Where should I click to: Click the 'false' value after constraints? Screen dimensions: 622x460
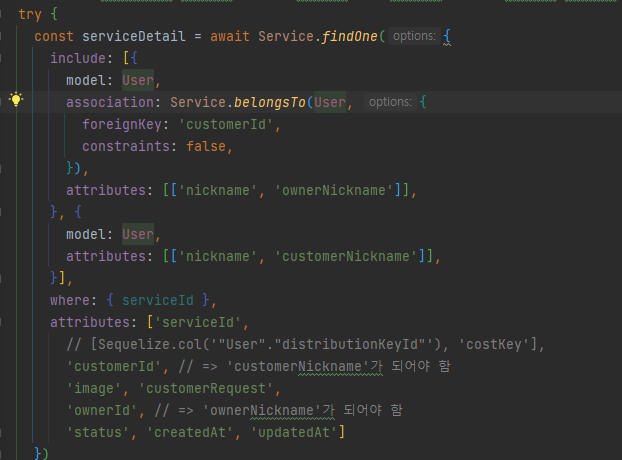pyautogui.click(x=206, y=146)
